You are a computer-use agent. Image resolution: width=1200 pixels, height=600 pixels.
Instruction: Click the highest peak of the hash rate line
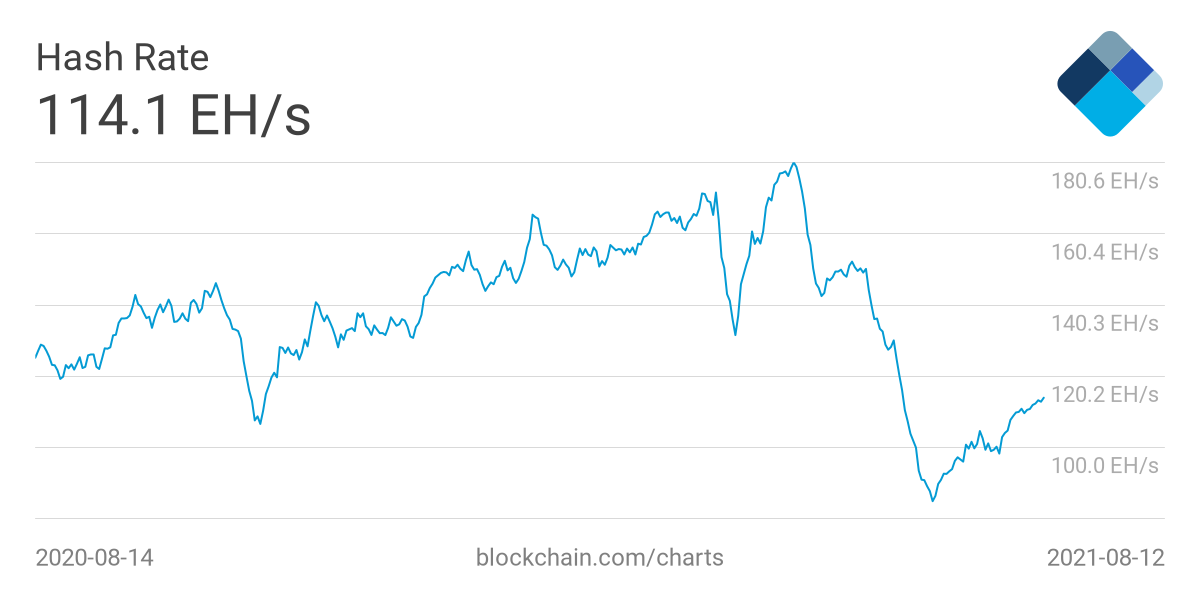coord(793,163)
